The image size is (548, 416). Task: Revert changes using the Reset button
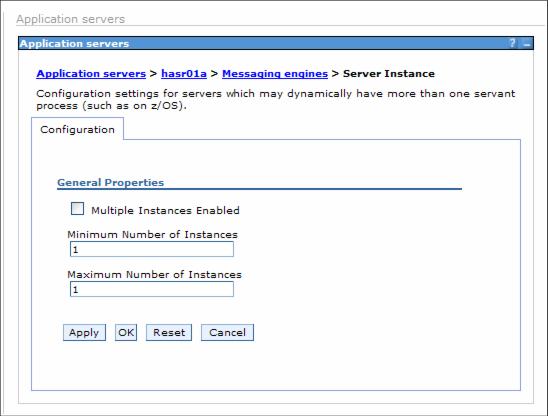pyautogui.click(x=169, y=332)
